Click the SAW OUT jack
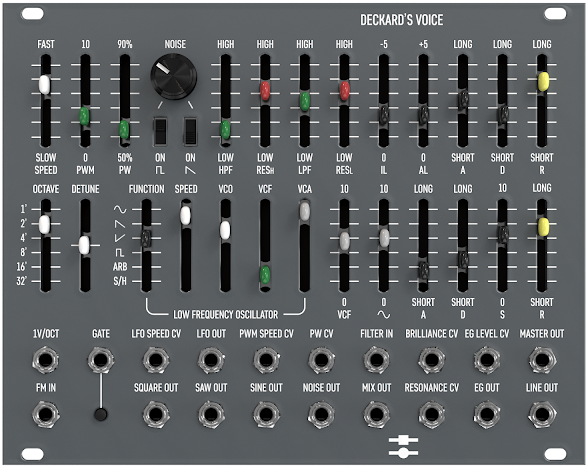 tap(211, 414)
